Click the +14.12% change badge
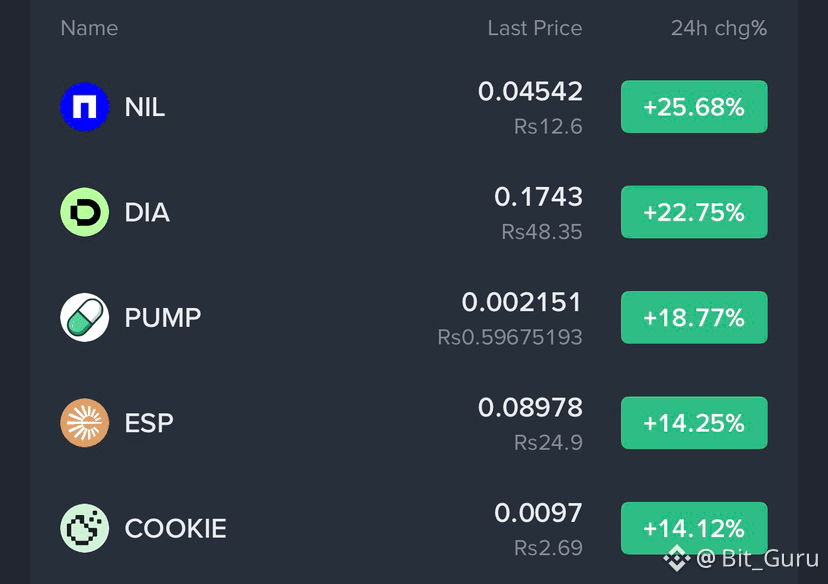 pyautogui.click(x=694, y=528)
